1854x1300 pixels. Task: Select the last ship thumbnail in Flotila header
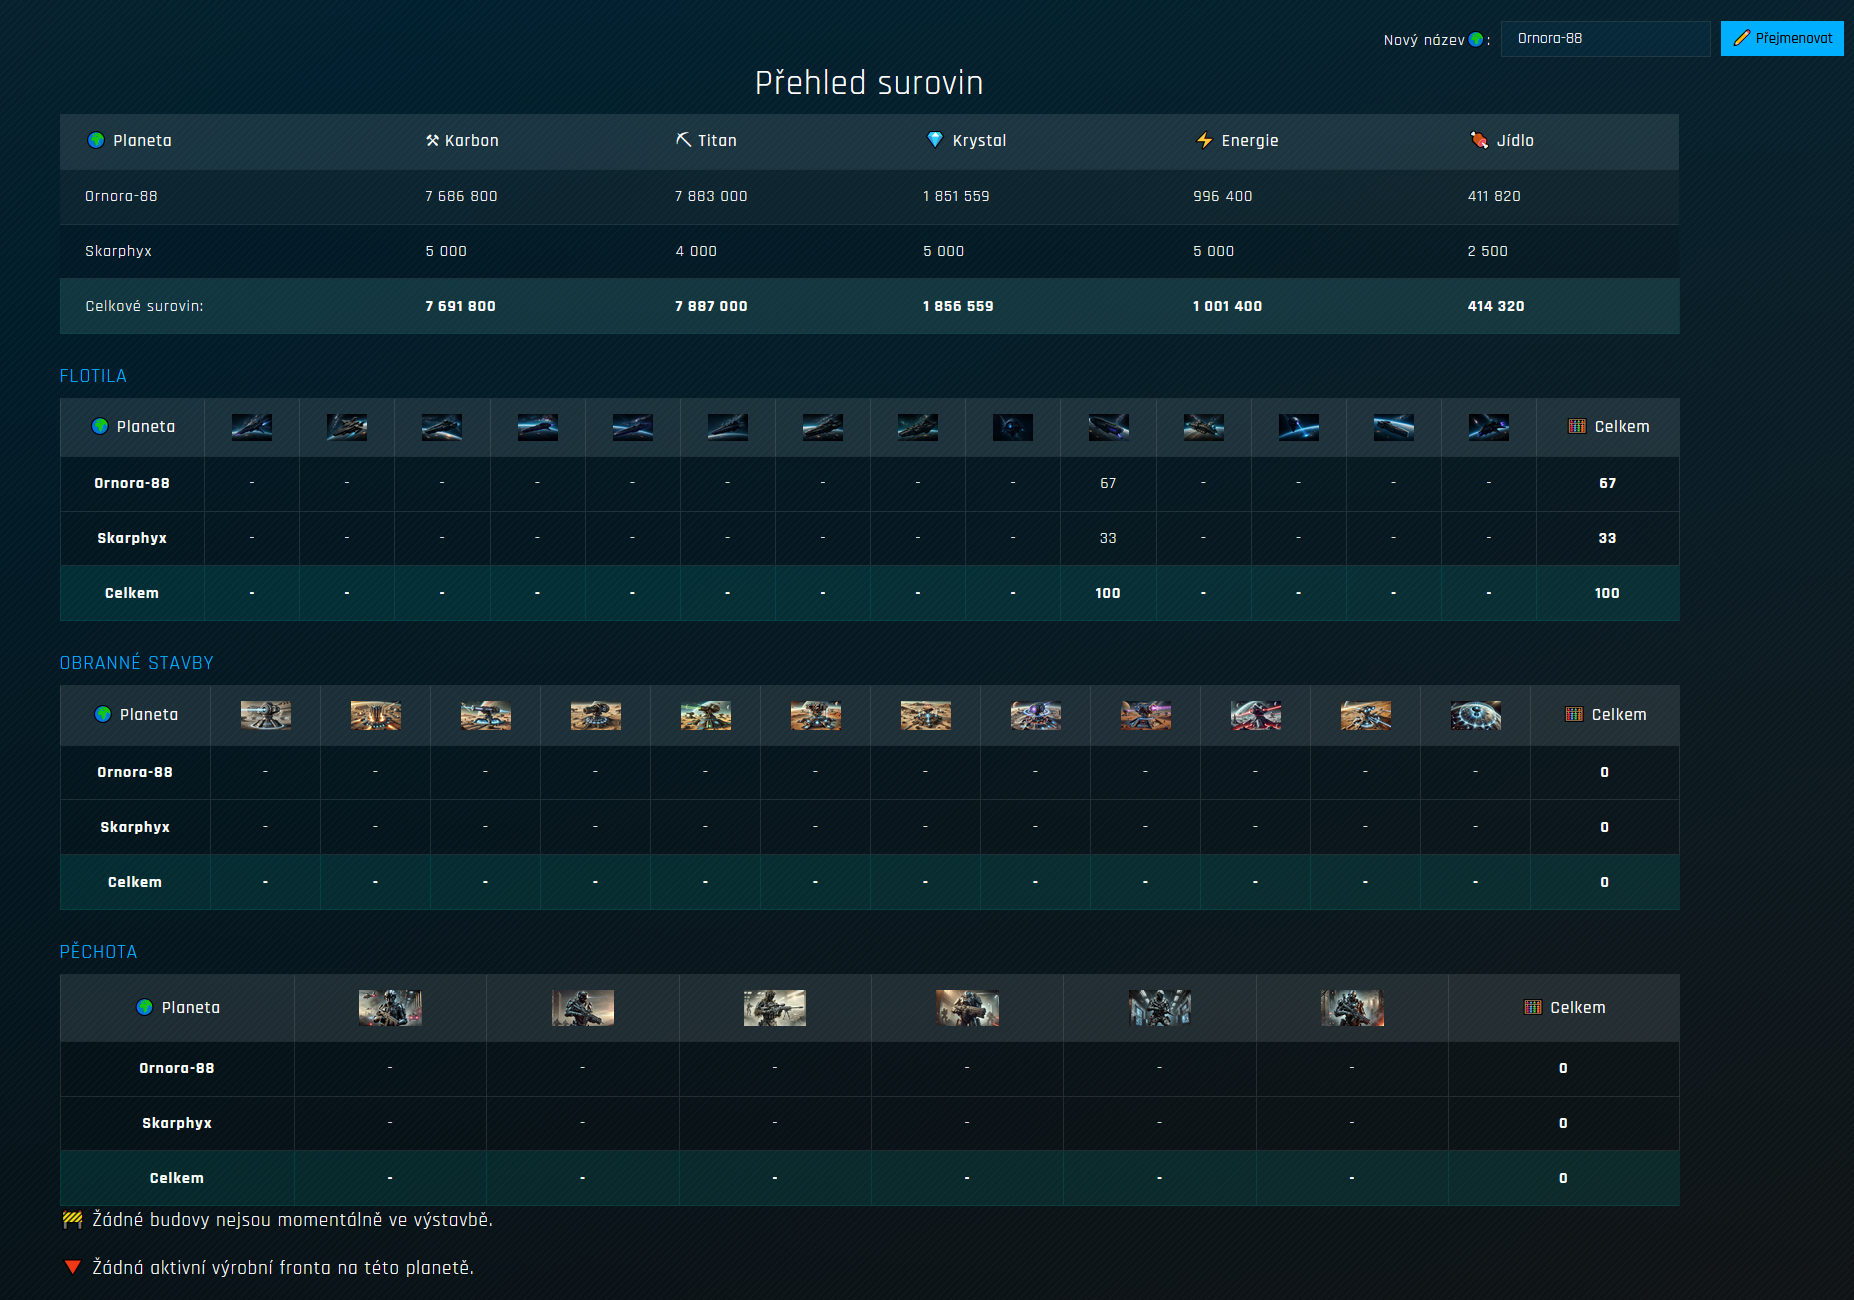(x=1488, y=427)
